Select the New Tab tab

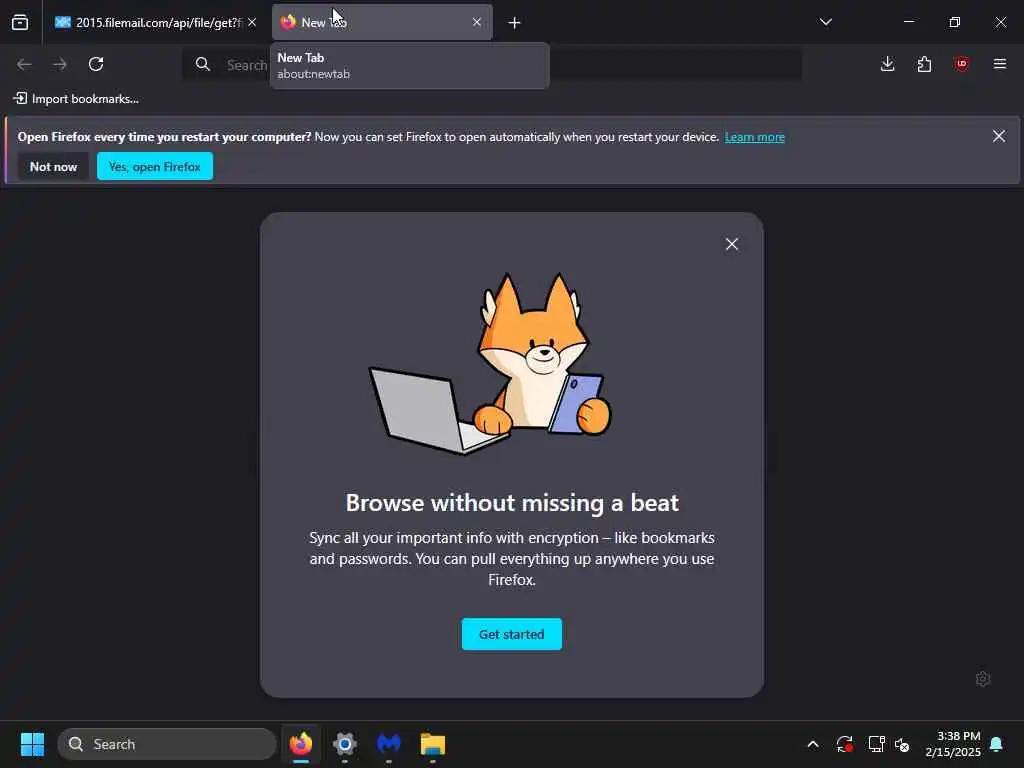click(x=382, y=22)
